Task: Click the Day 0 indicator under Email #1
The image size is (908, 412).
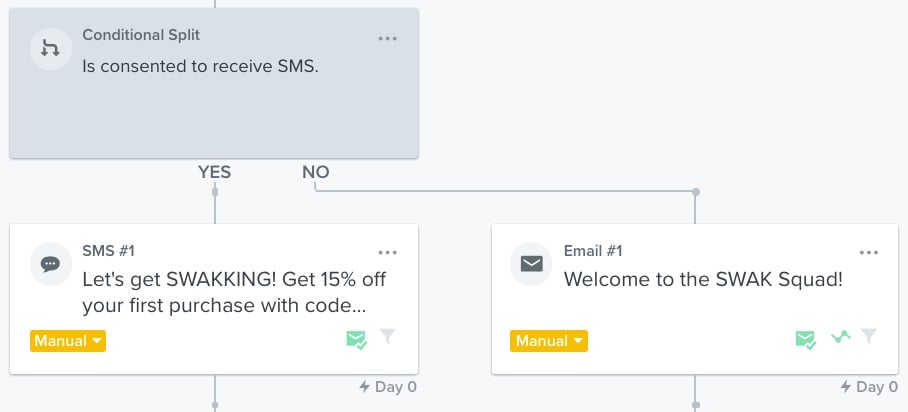Action: pos(870,387)
